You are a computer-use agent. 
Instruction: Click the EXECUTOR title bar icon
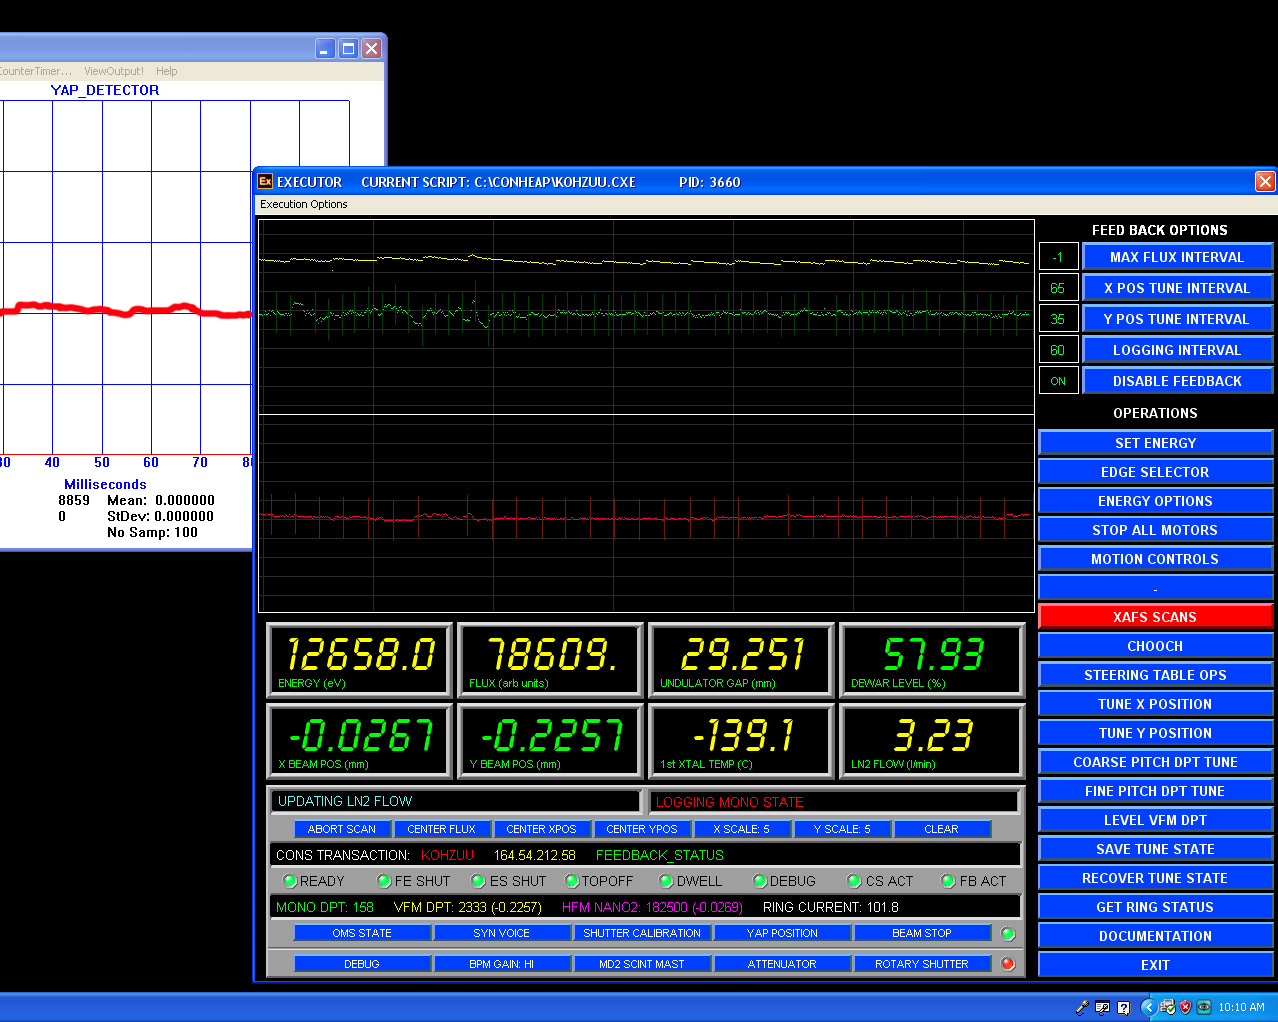pyautogui.click(x=265, y=182)
